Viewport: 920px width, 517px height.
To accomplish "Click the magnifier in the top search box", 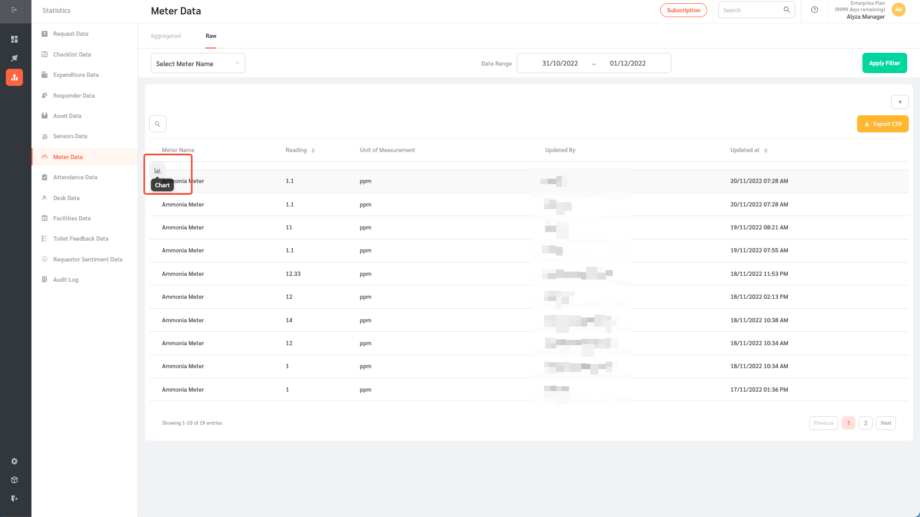I will click(786, 10).
